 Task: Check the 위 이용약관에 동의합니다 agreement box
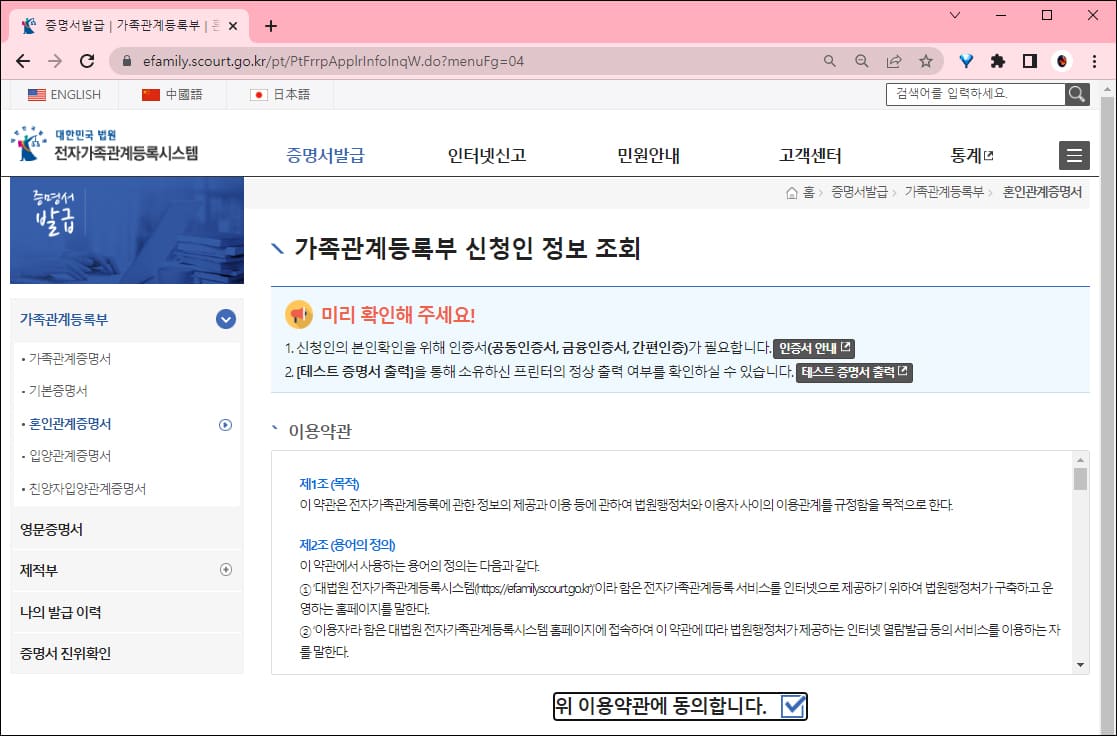pyautogui.click(x=794, y=705)
